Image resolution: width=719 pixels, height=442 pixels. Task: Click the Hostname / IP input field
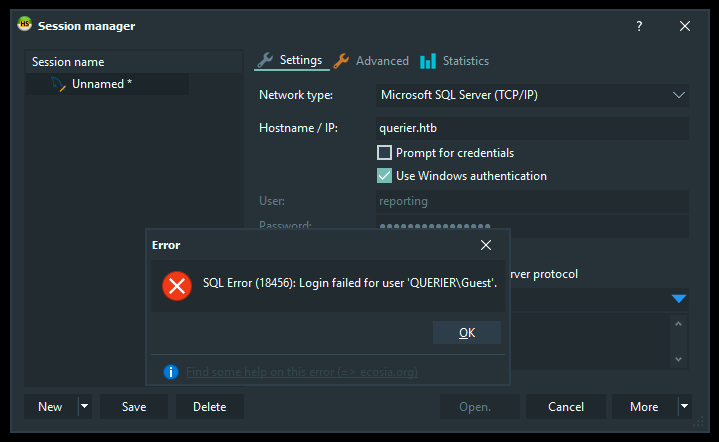click(531, 128)
